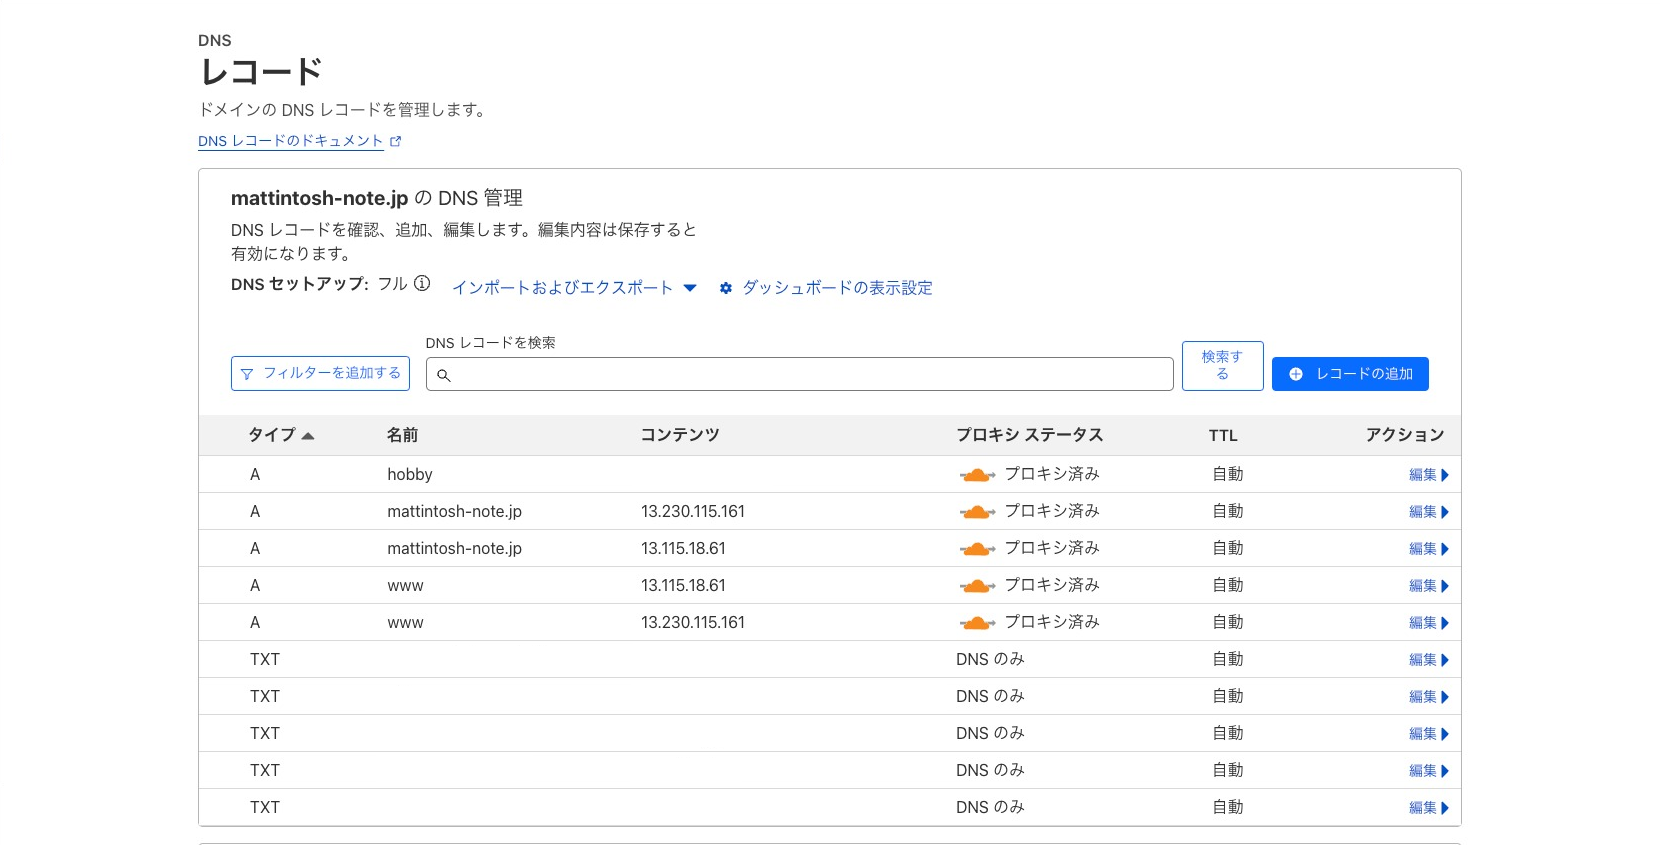Edit mattintosh-note.jp record with 13.115.18.61
The height and width of the screenshot is (845, 1660).
[x=1428, y=549]
